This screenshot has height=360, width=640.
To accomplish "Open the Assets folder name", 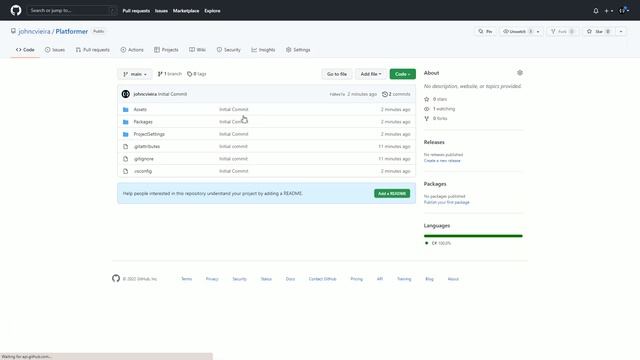I will [140, 109].
